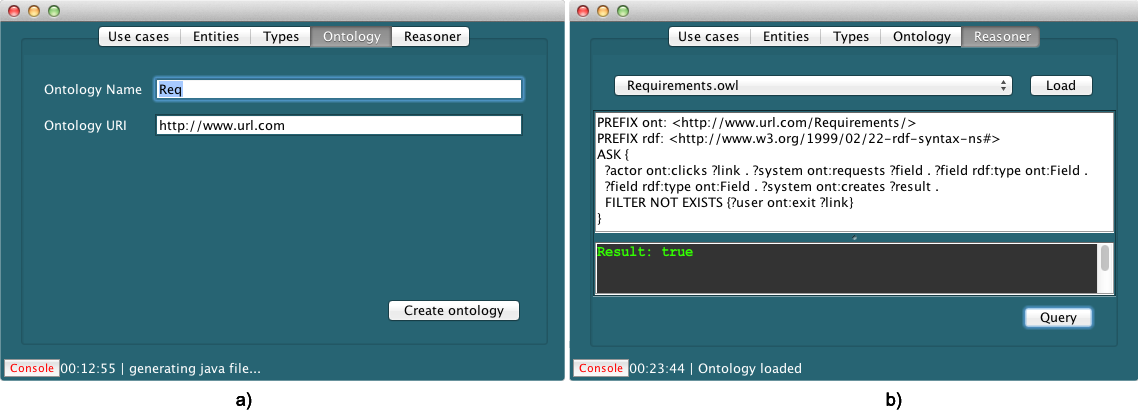Viewport: 1138px width, 411px height.
Task: Open the Console in left window status bar
Action: click(31, 368)
